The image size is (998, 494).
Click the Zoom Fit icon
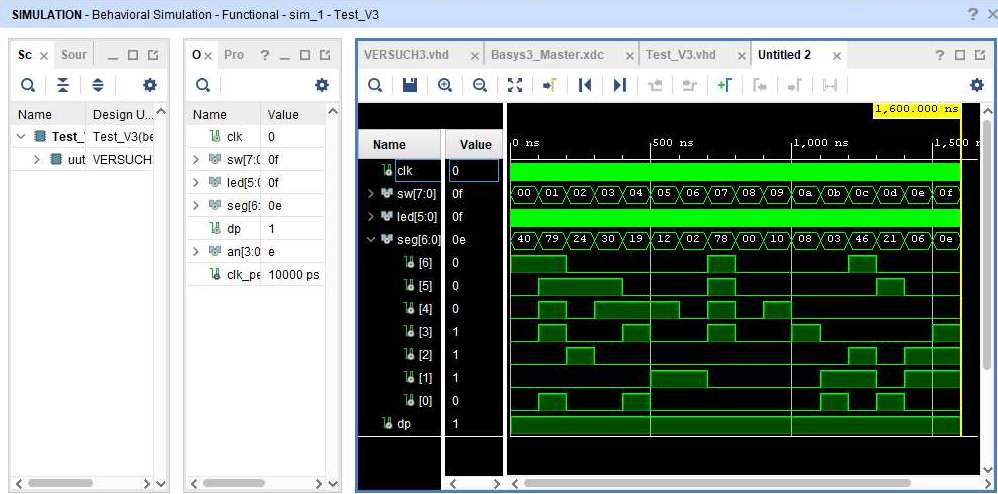514,85
